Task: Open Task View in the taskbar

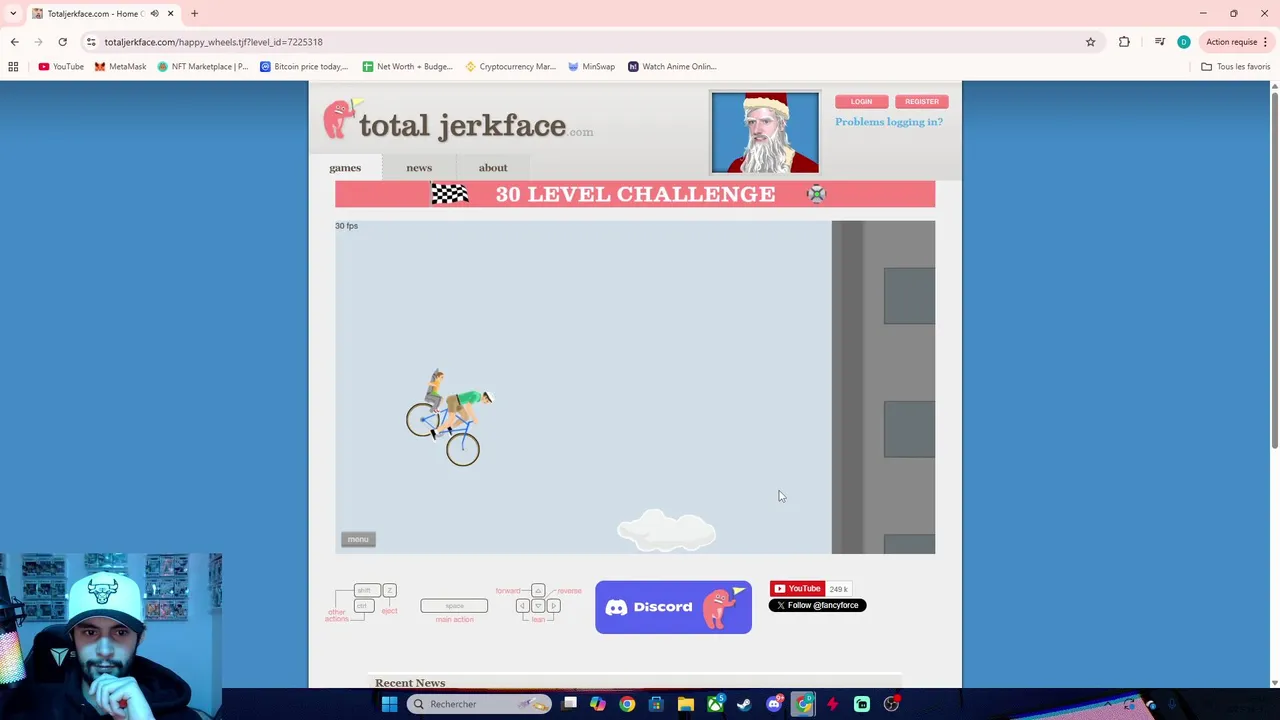Action: (x=570, y=704)
